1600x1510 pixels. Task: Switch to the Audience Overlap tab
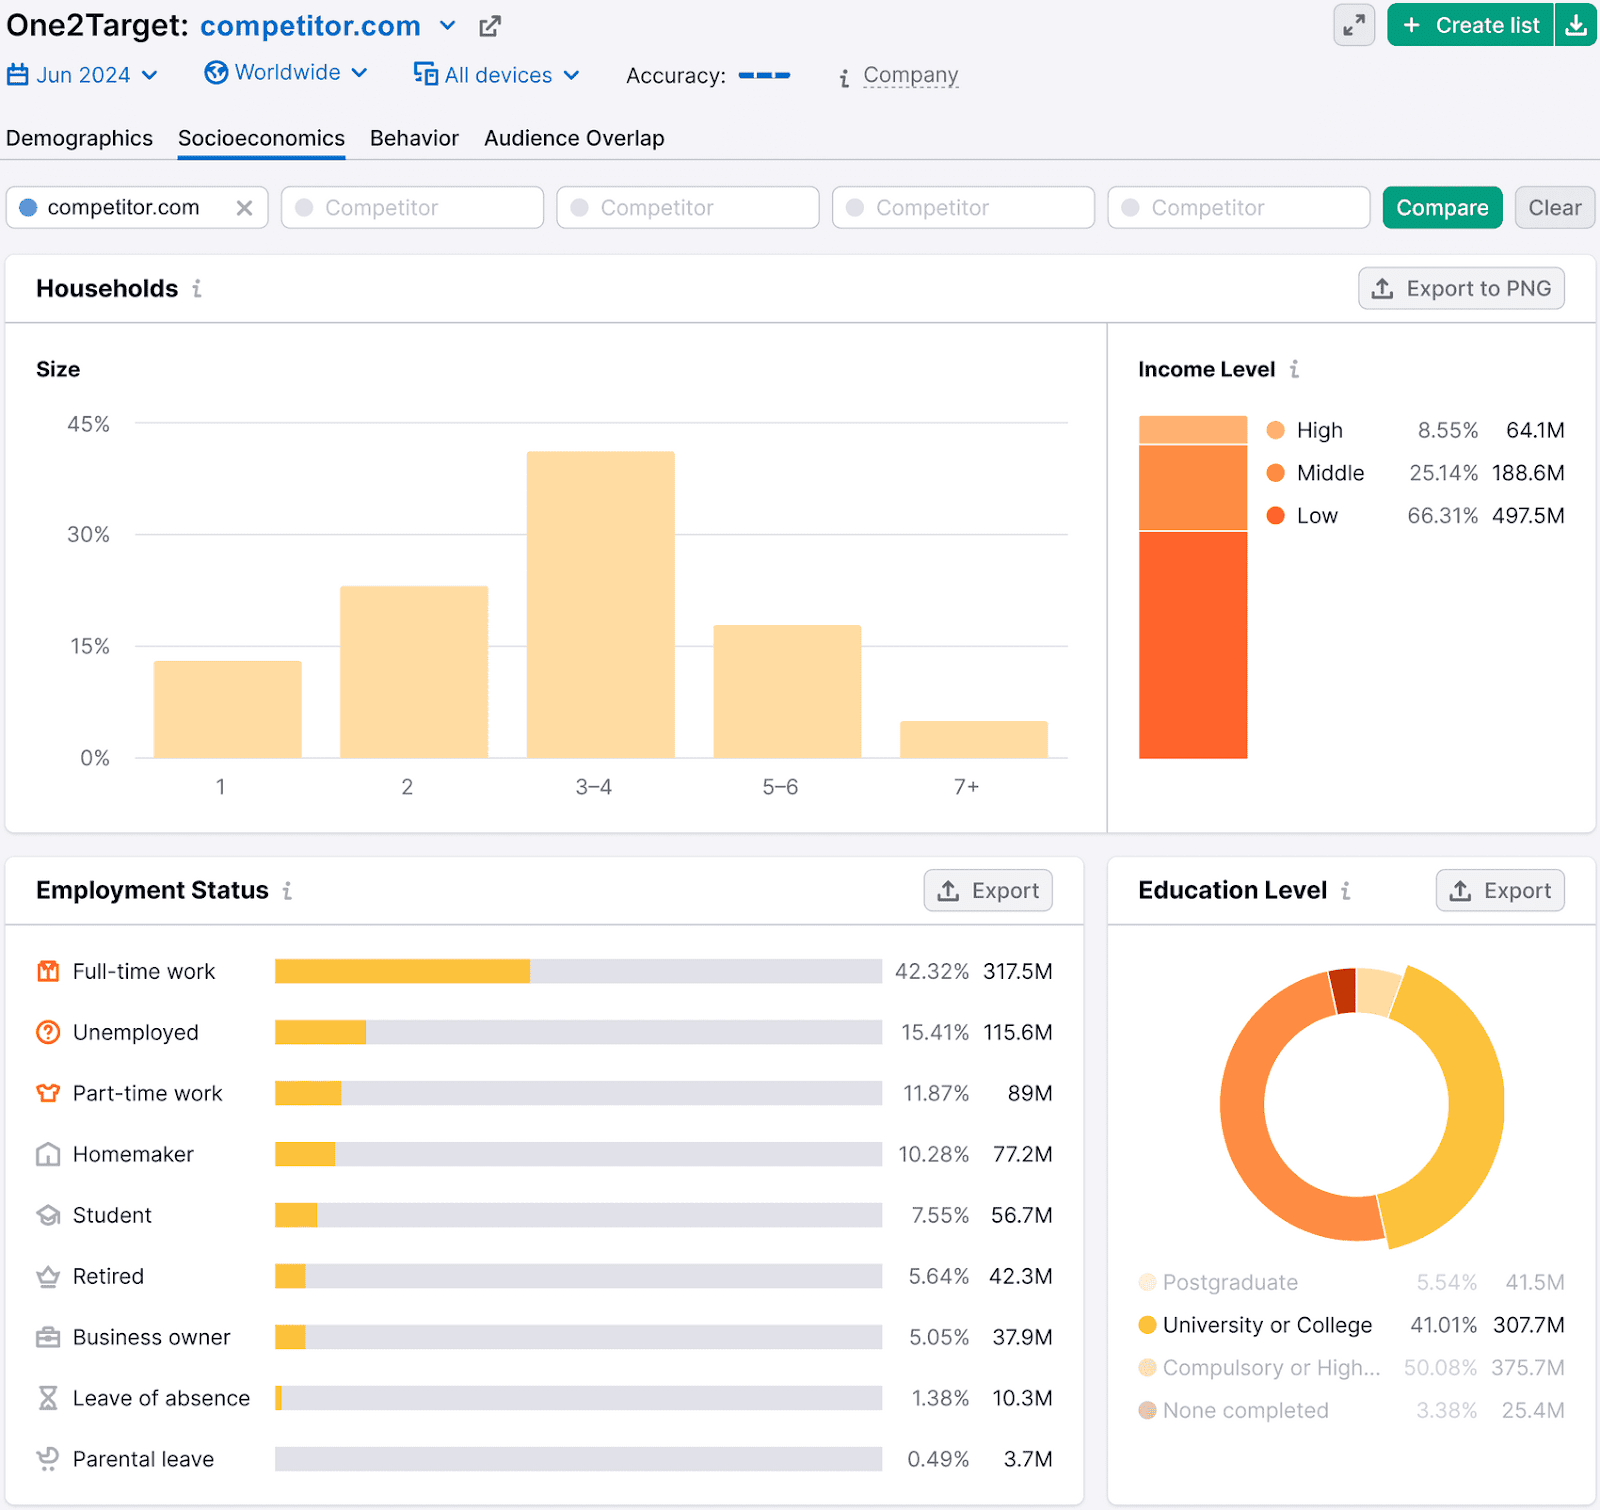574,138
